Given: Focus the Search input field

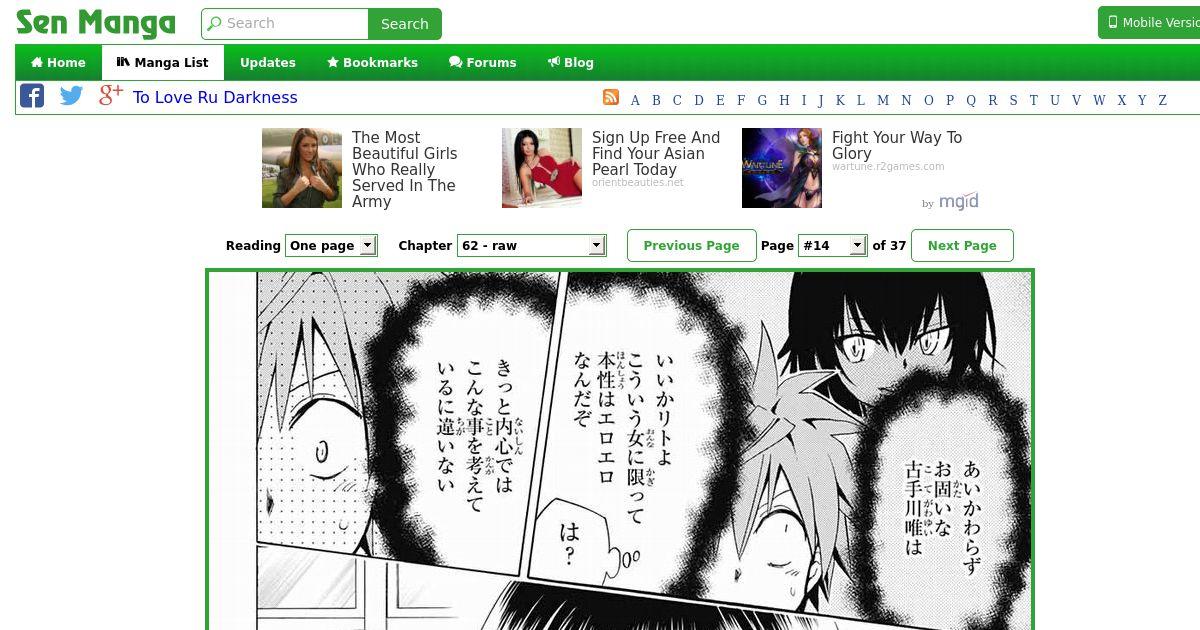Looking at the screenshot, I should (285, 24).
